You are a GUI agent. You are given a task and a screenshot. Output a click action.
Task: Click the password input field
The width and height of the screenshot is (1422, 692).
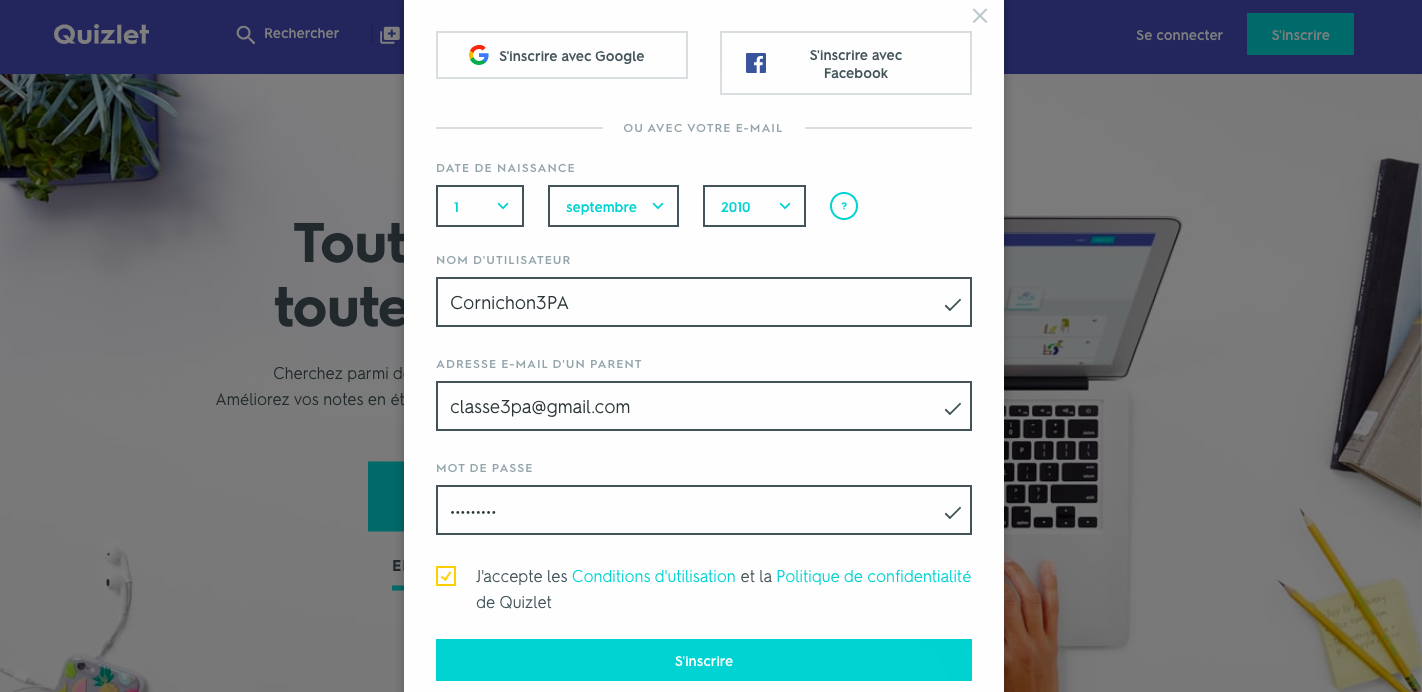690,511
